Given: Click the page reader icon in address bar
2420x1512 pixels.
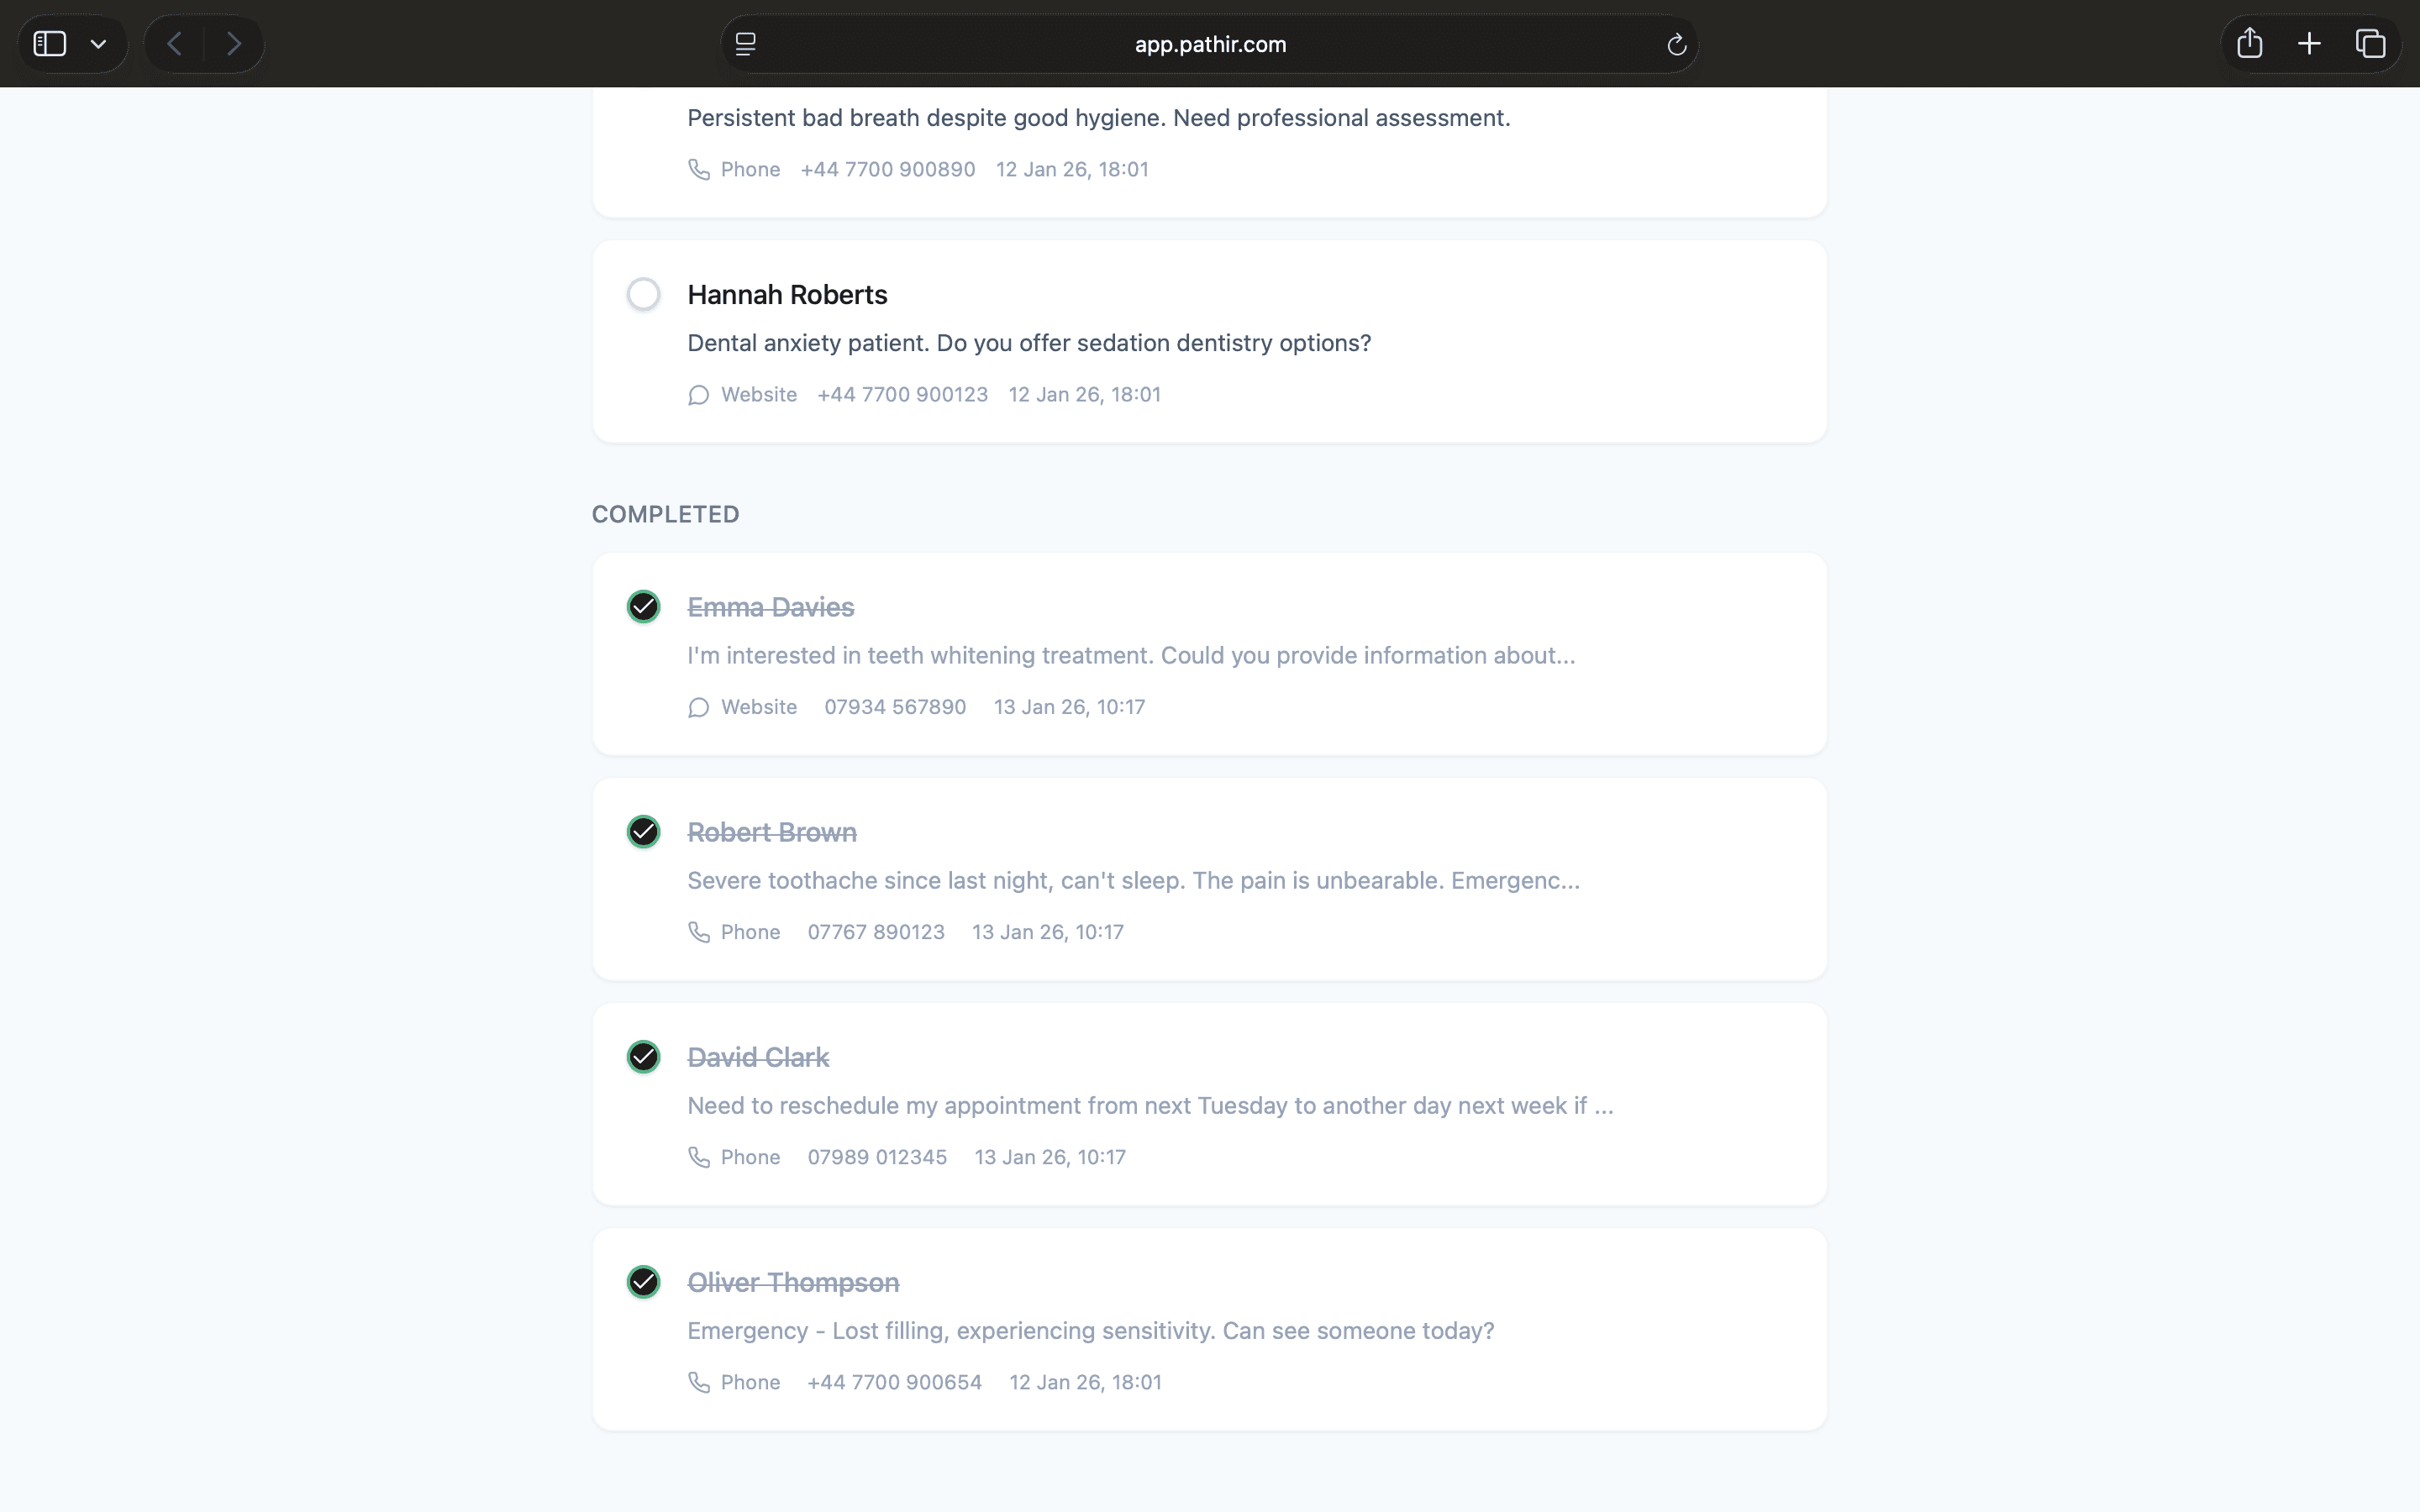Looking at the screenshot, I should 746,44.
